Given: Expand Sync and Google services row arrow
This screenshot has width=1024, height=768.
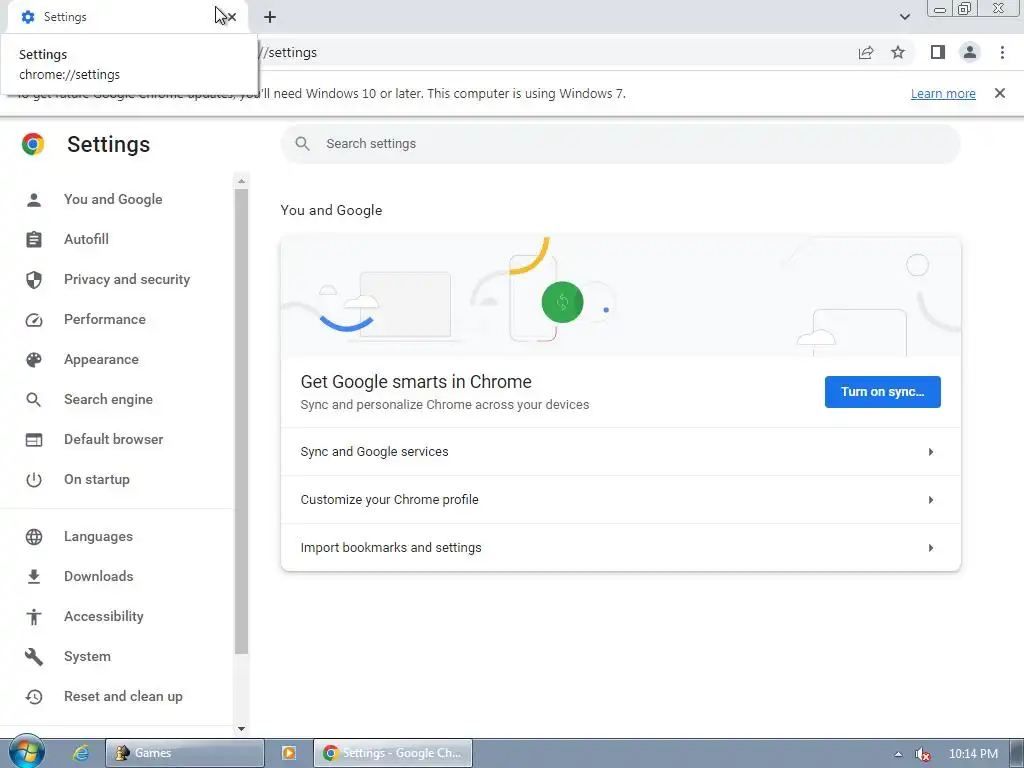Looking at the screenshot, I should click(931, 452).
